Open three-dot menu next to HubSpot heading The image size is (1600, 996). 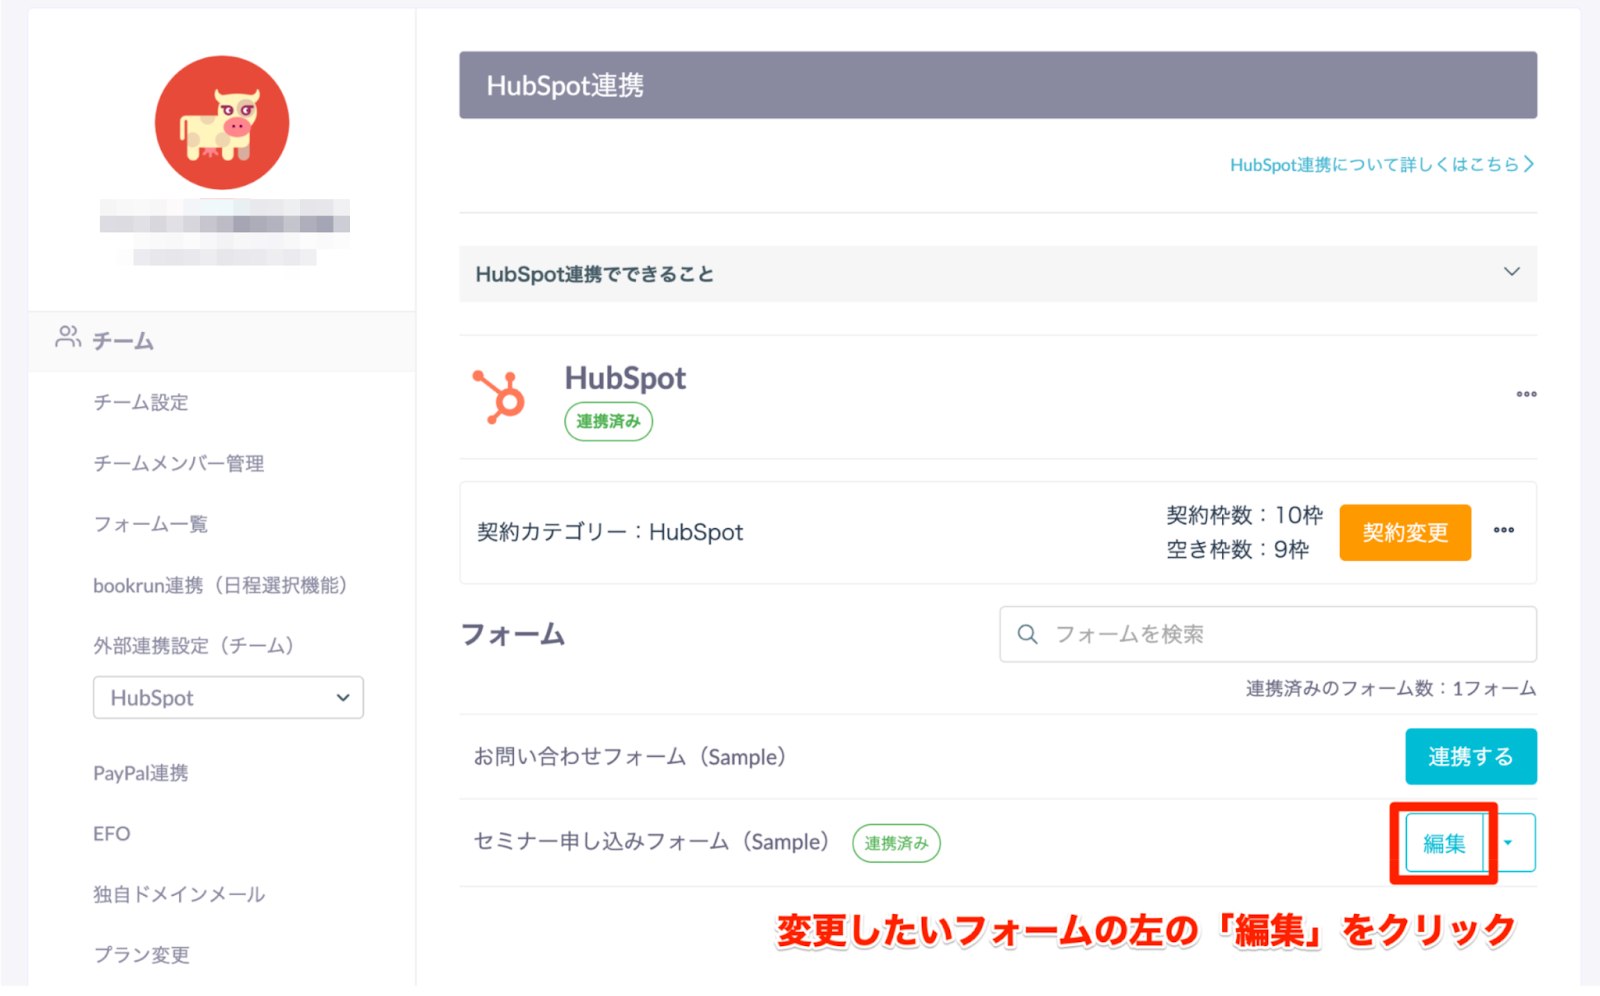tap(1526, 394)
